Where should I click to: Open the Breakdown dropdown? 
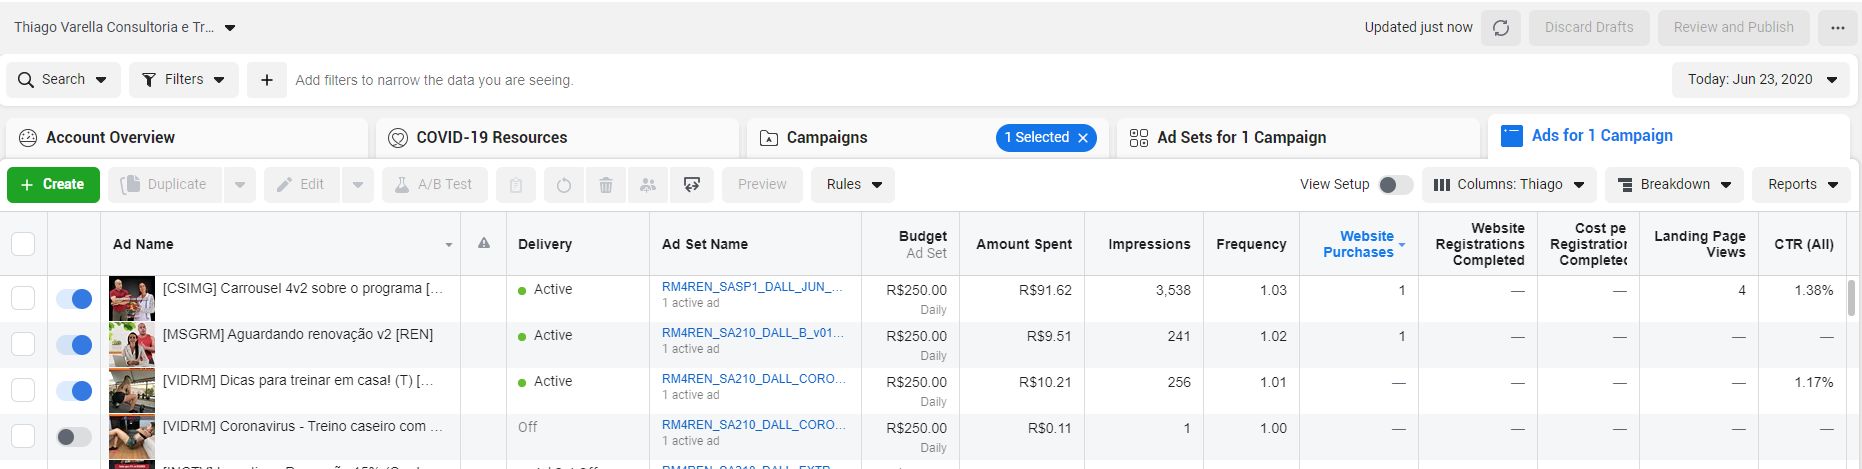1674,185
